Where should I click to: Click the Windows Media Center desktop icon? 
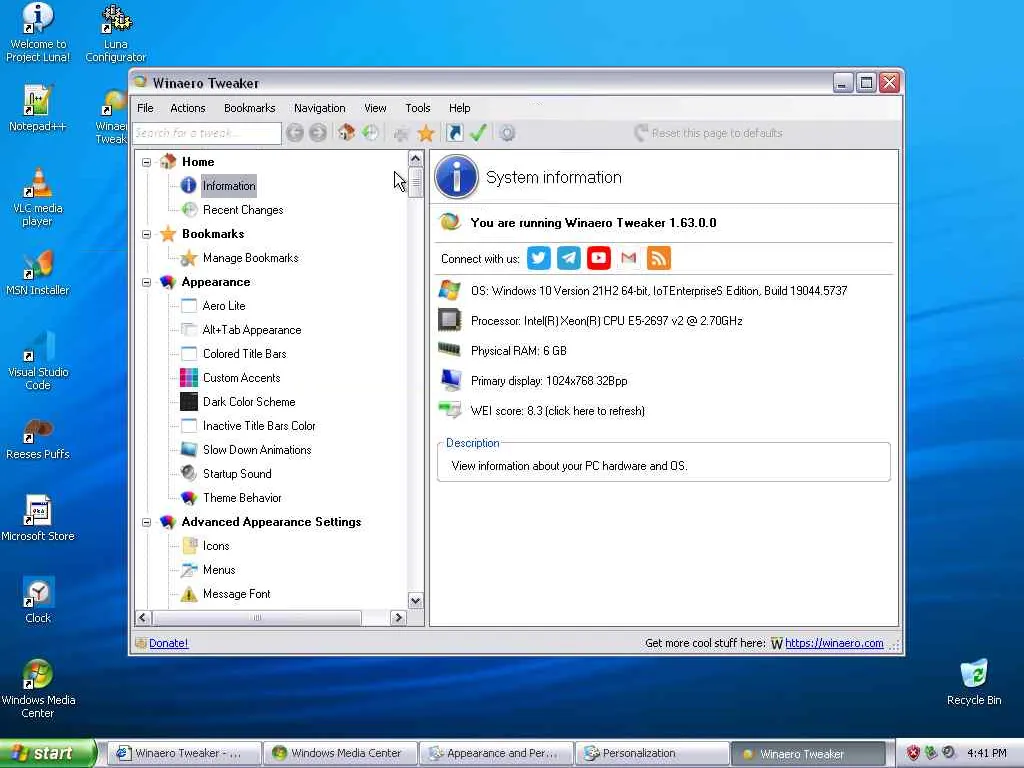(38, 689)
